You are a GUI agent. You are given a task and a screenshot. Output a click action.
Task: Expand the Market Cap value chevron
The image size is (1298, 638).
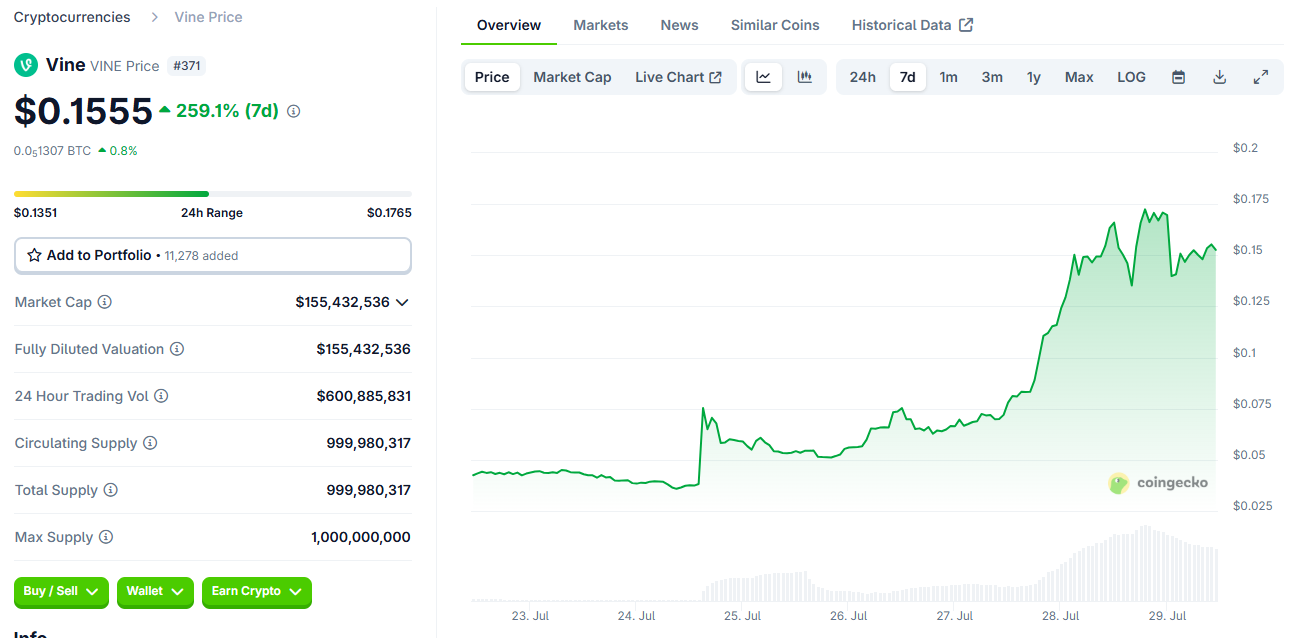402,302
